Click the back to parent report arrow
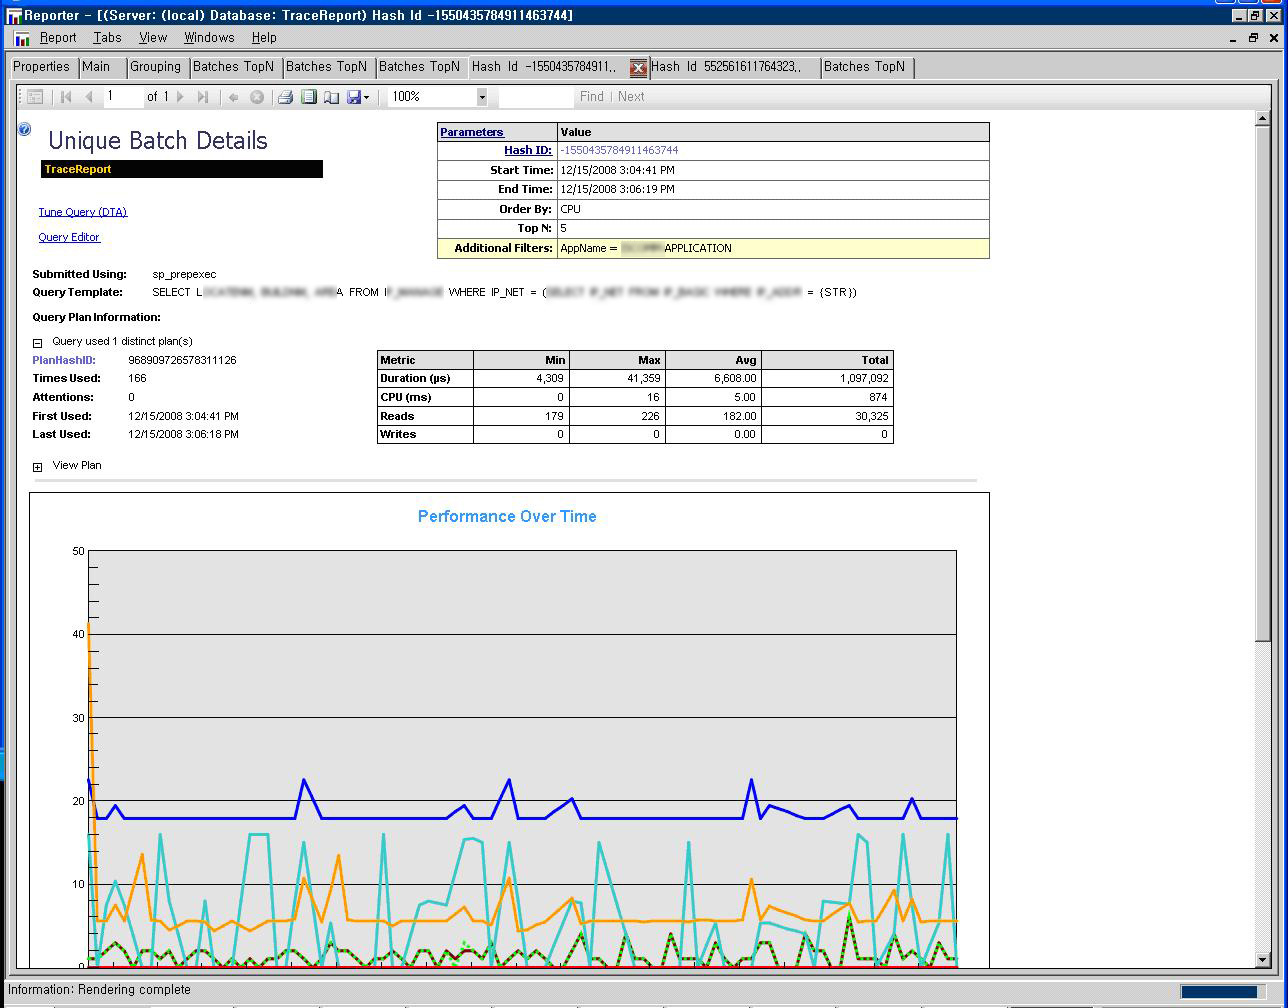The image size is (1288, 1008). pyautogui.click(x=234, y=97)
